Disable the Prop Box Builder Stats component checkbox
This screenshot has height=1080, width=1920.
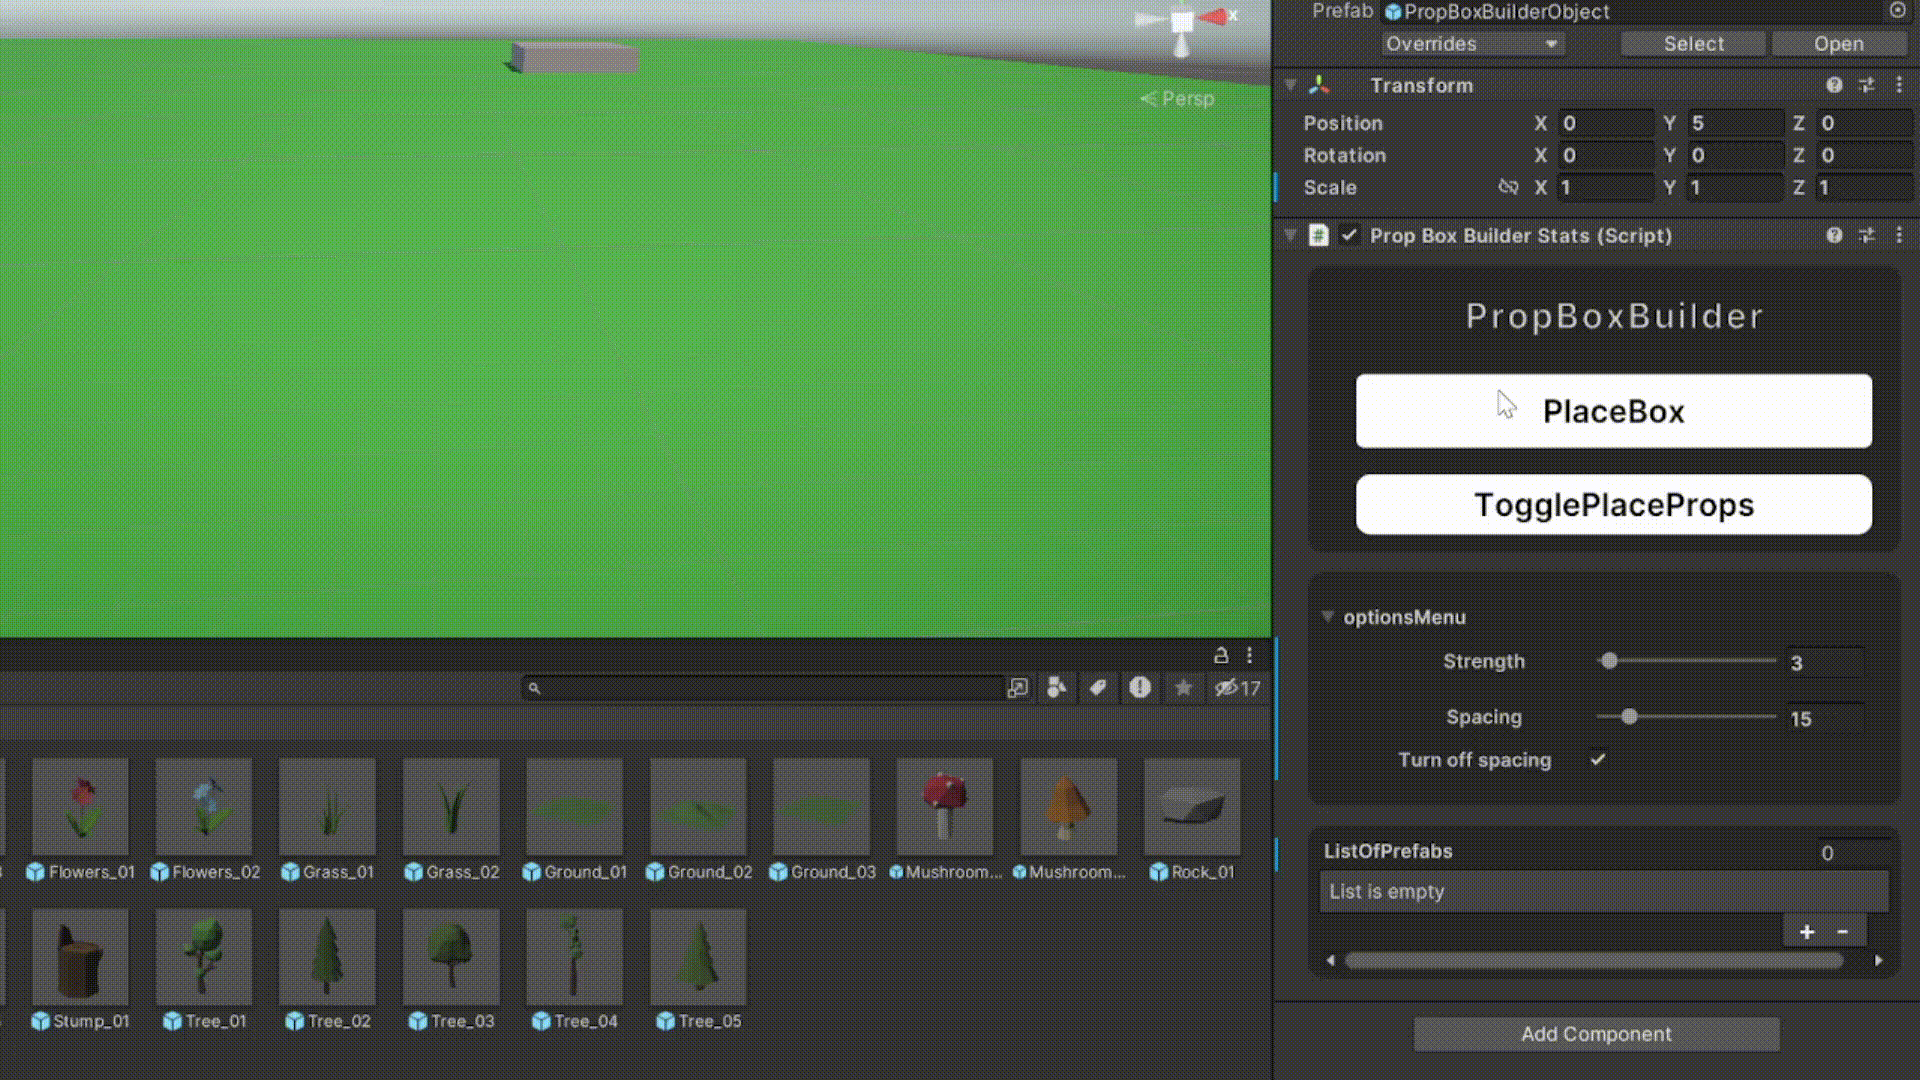point(1350,236)
